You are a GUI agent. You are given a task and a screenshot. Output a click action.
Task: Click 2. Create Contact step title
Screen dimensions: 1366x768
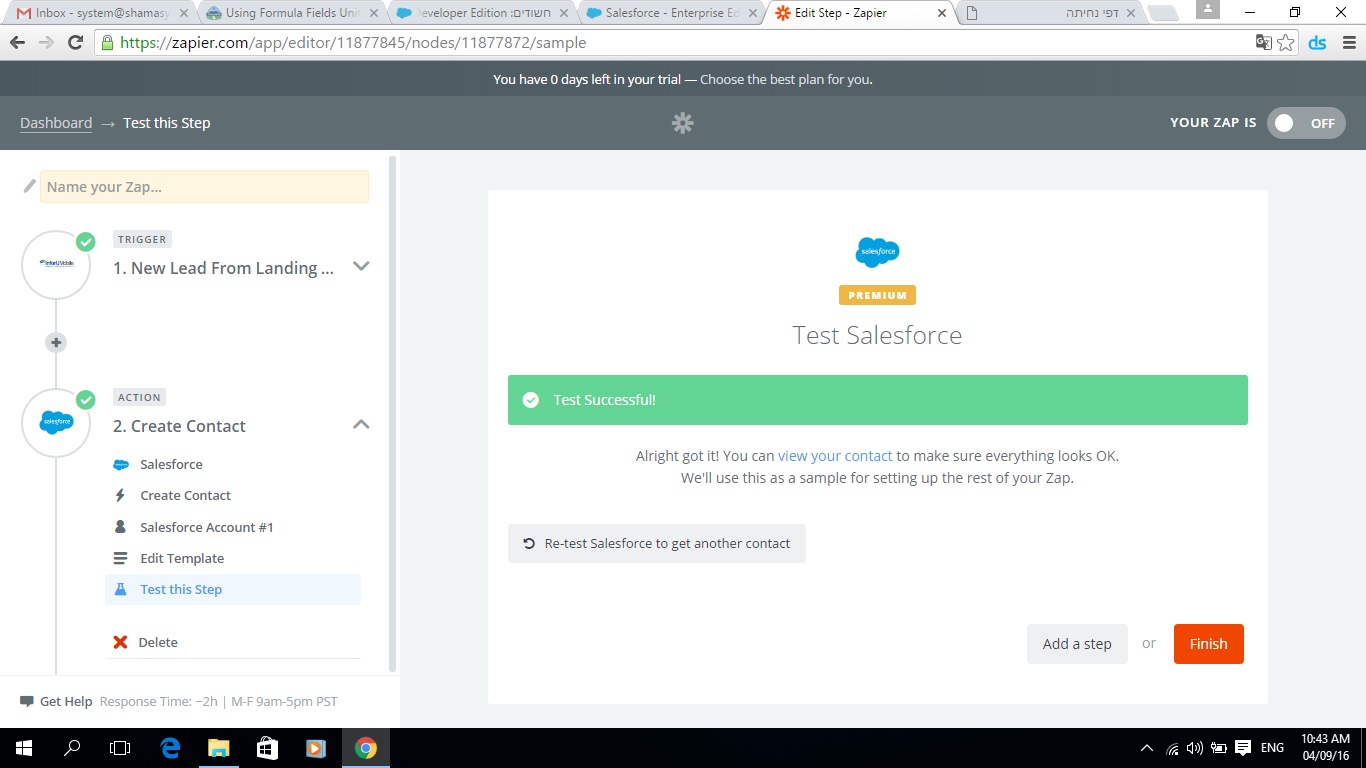coord(179,426)
